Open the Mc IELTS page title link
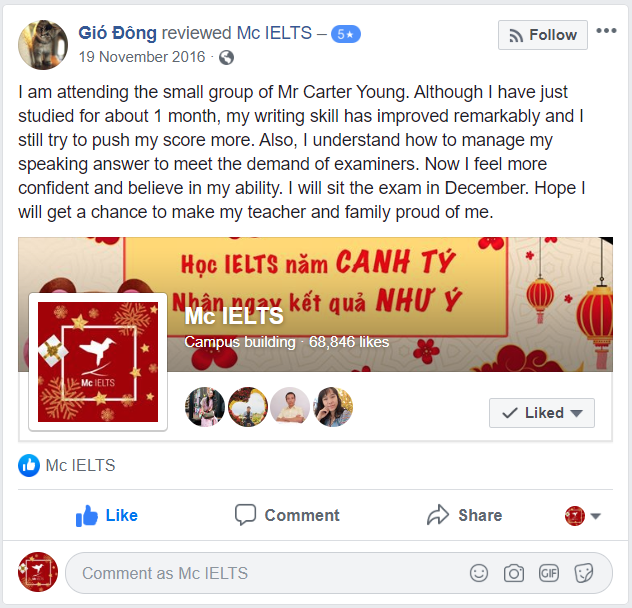The image size is (632, 608). (x=234, y=316)
